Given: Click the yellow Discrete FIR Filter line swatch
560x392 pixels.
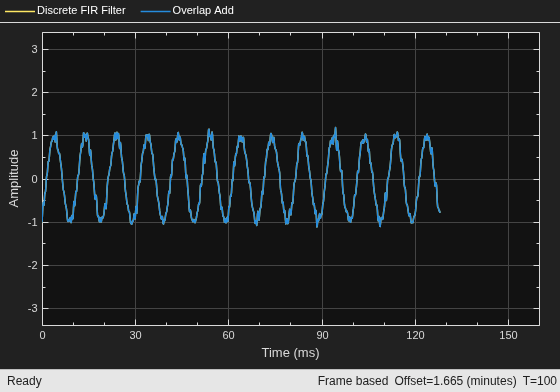Looking at the screenshot, I should pyautogui.click(x=20, y=11).
